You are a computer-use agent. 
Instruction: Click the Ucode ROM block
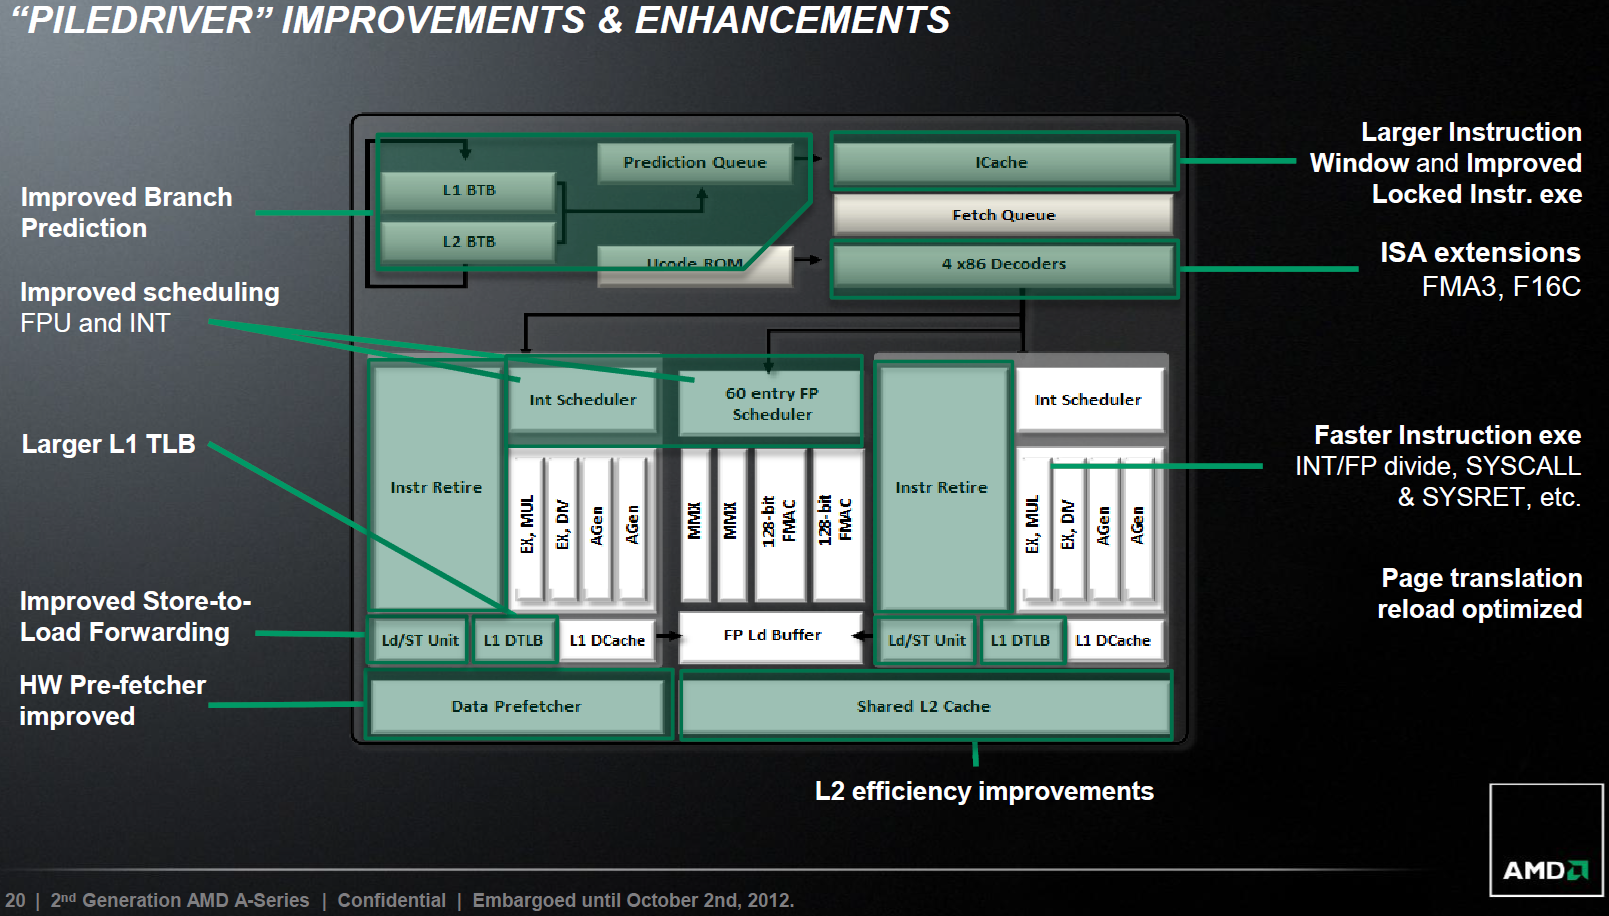[695, 265]
